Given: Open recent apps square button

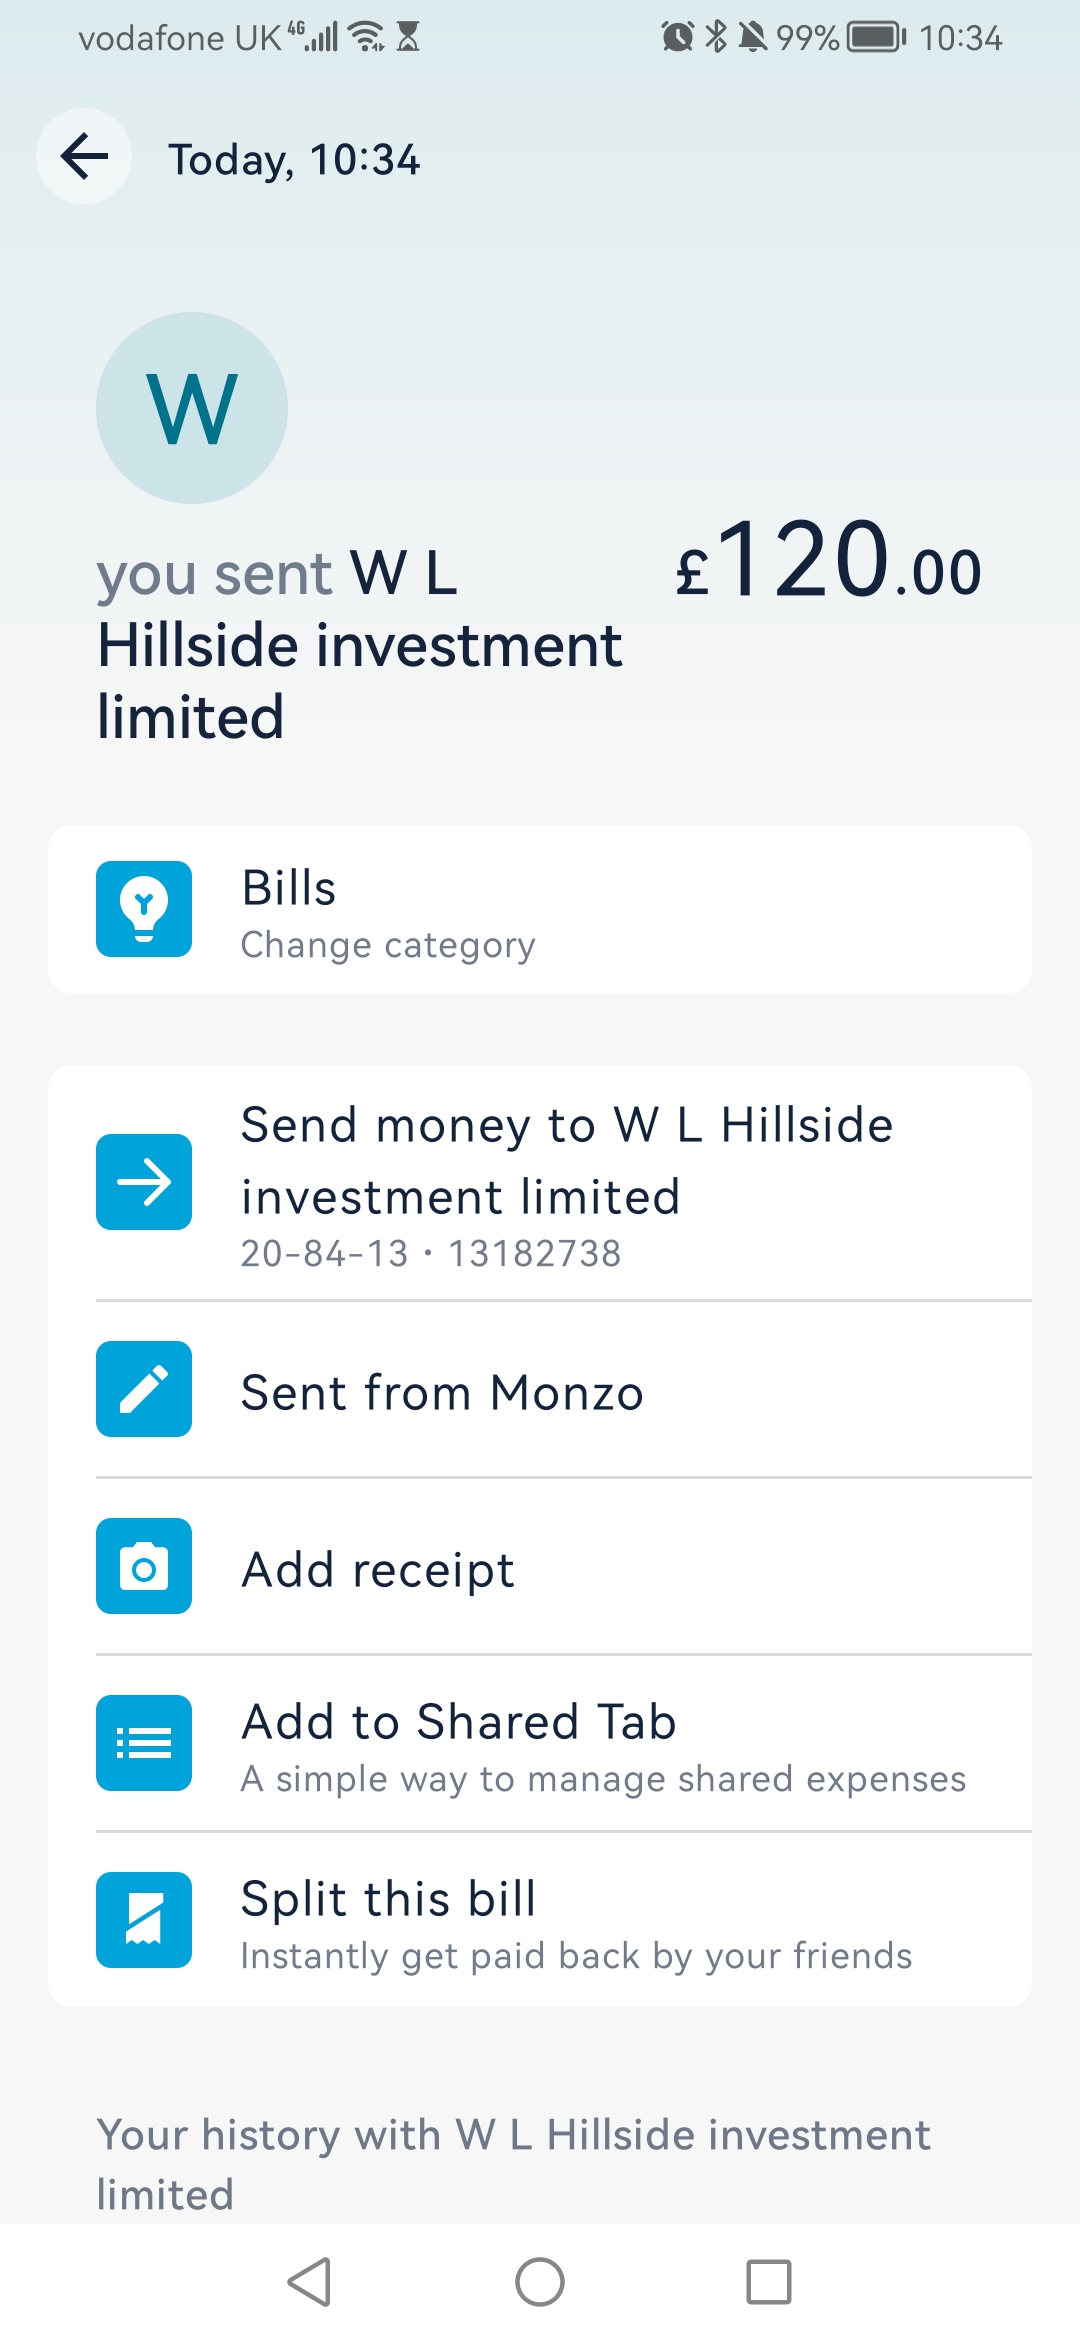Looking at the screenshot, I should [768, 2282].
